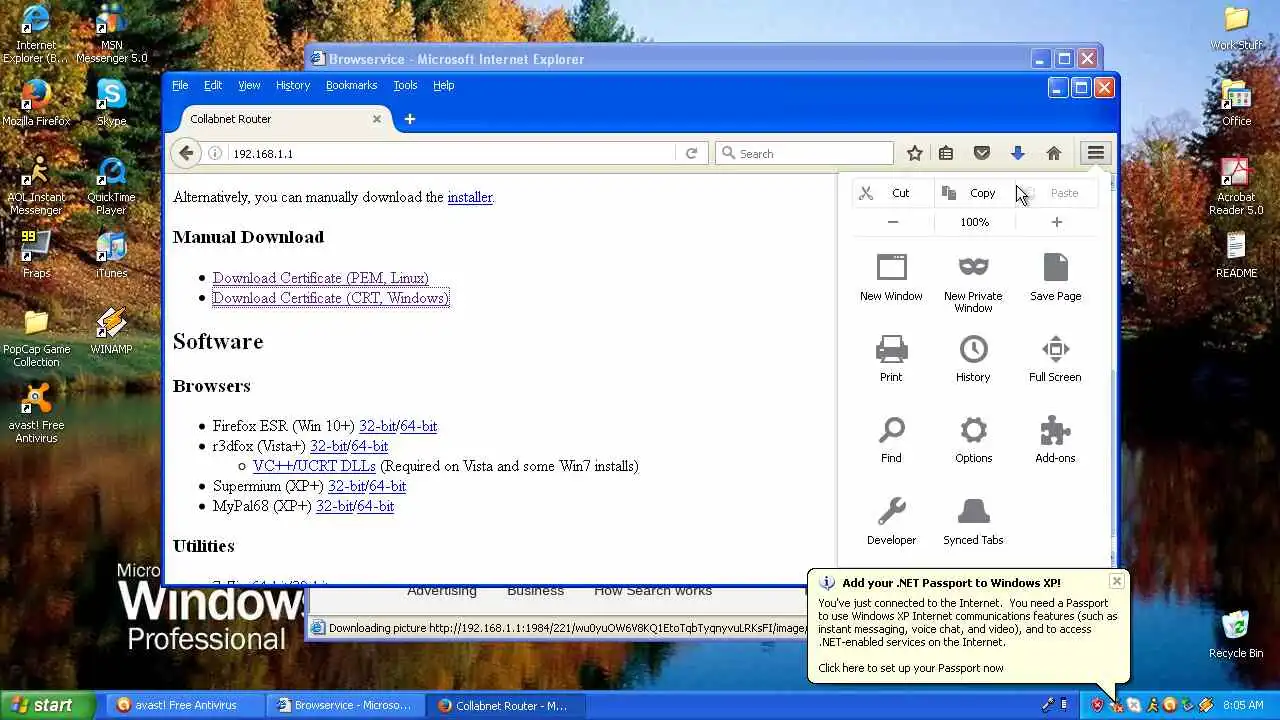Open Developer tools wrench icon
This screenshot has width=1280, height=720.
(x=891, y=522)
